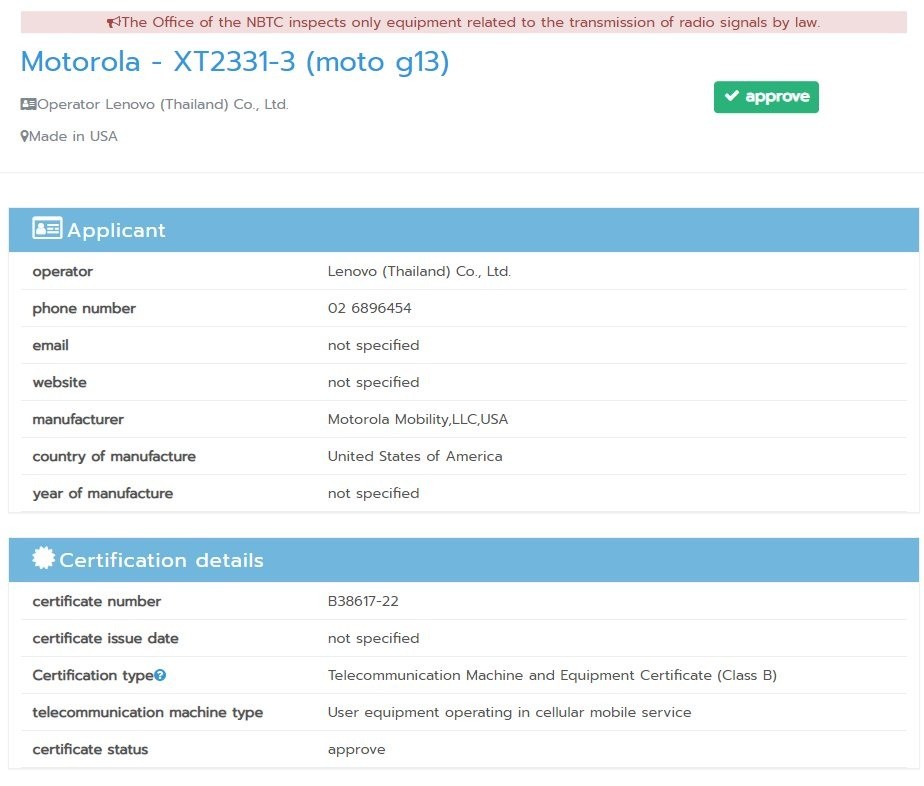Click the map pin icon beside Made in USA
This screenshot has width=924, height=786.
pos(24,136)
